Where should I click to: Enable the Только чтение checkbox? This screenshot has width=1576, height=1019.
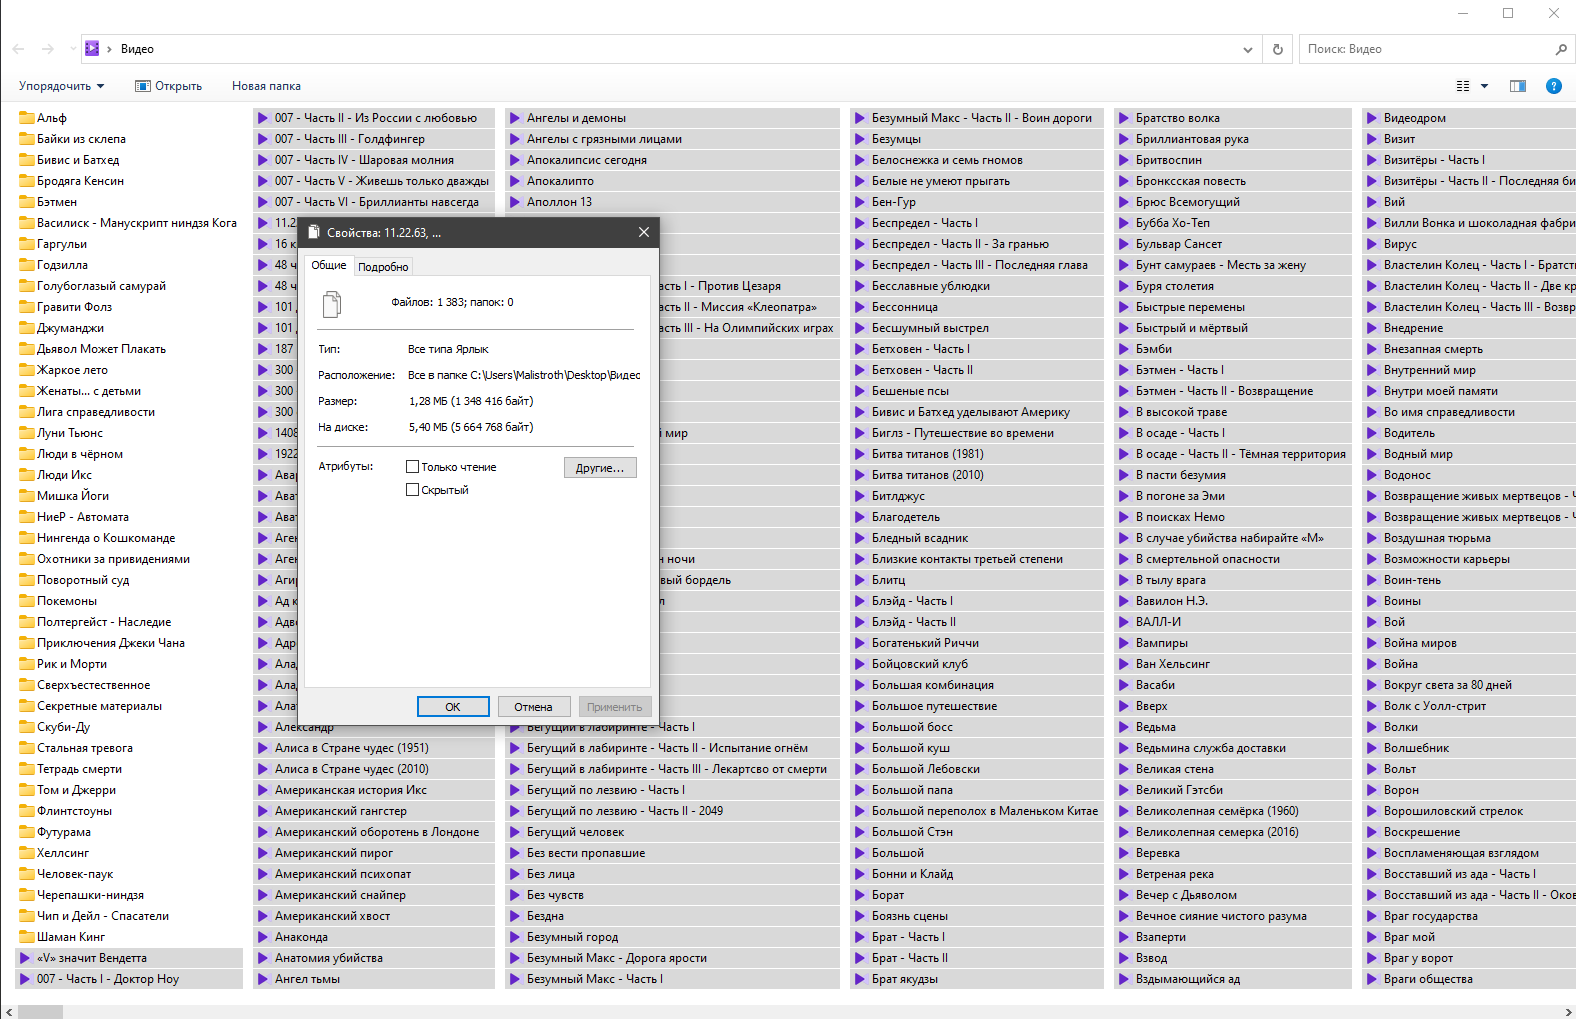coord(412,467)
